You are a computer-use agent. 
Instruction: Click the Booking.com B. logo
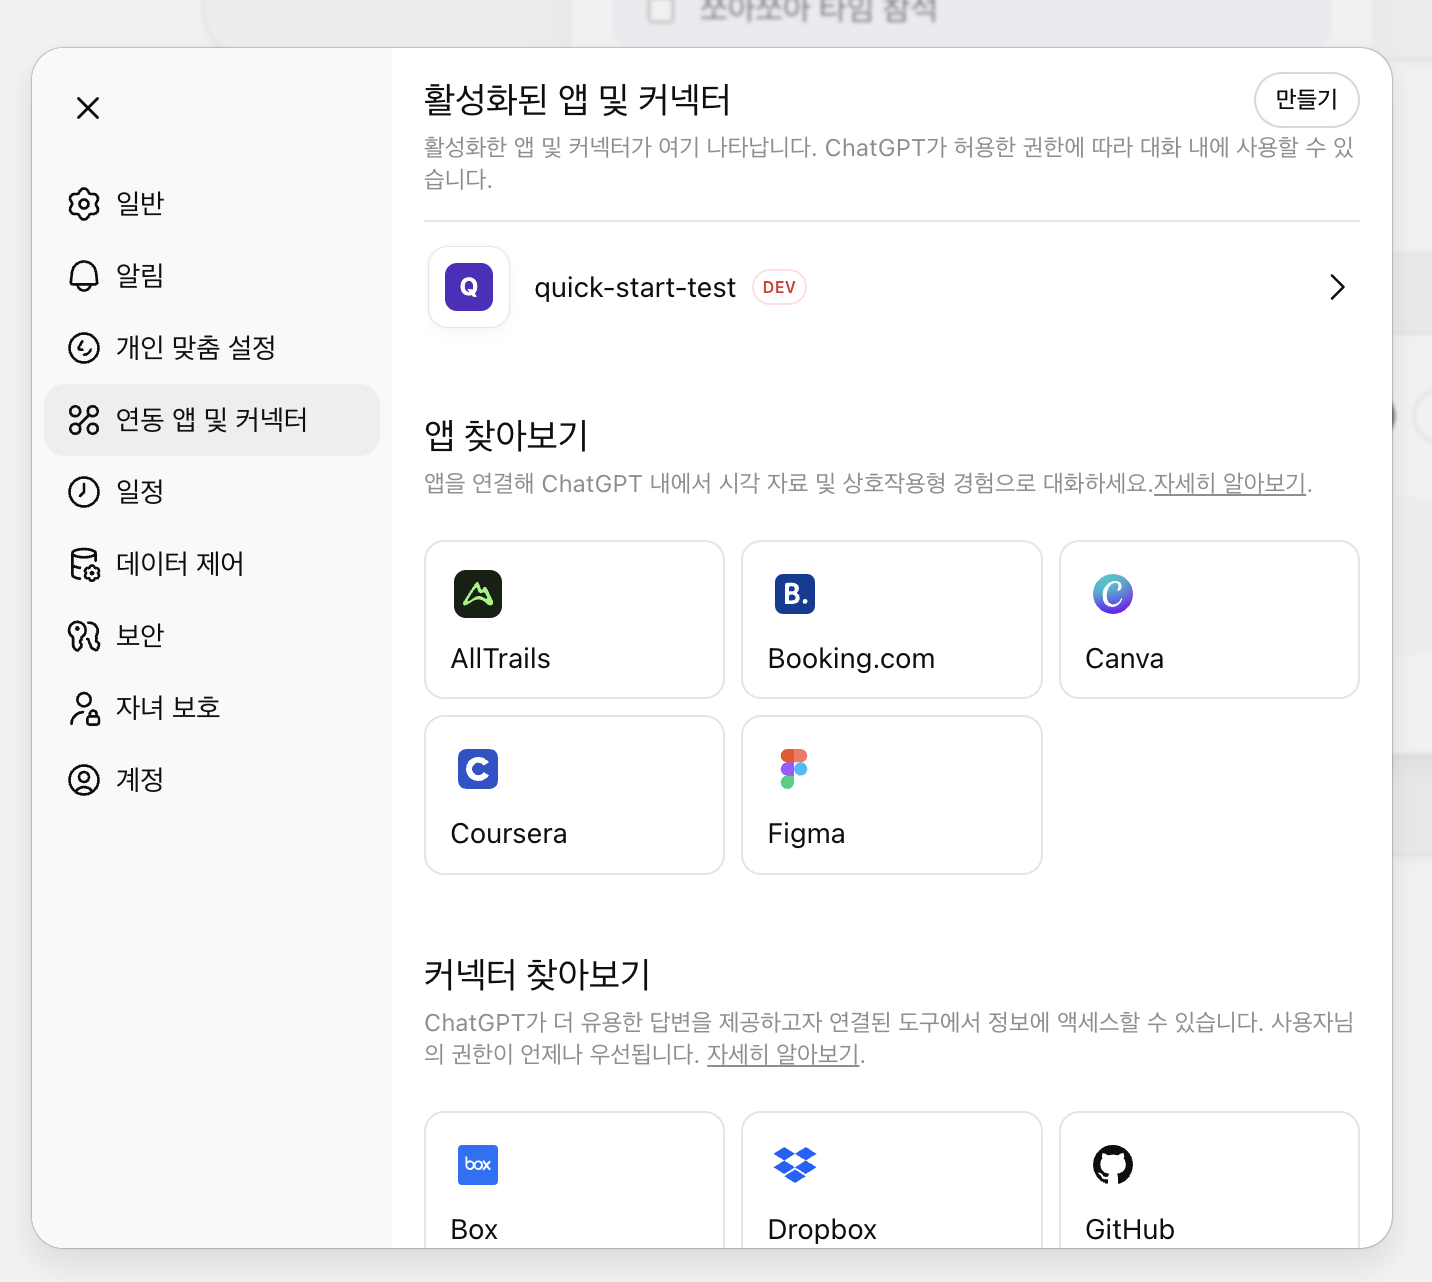pyautogui.click(x=795, y=594)
